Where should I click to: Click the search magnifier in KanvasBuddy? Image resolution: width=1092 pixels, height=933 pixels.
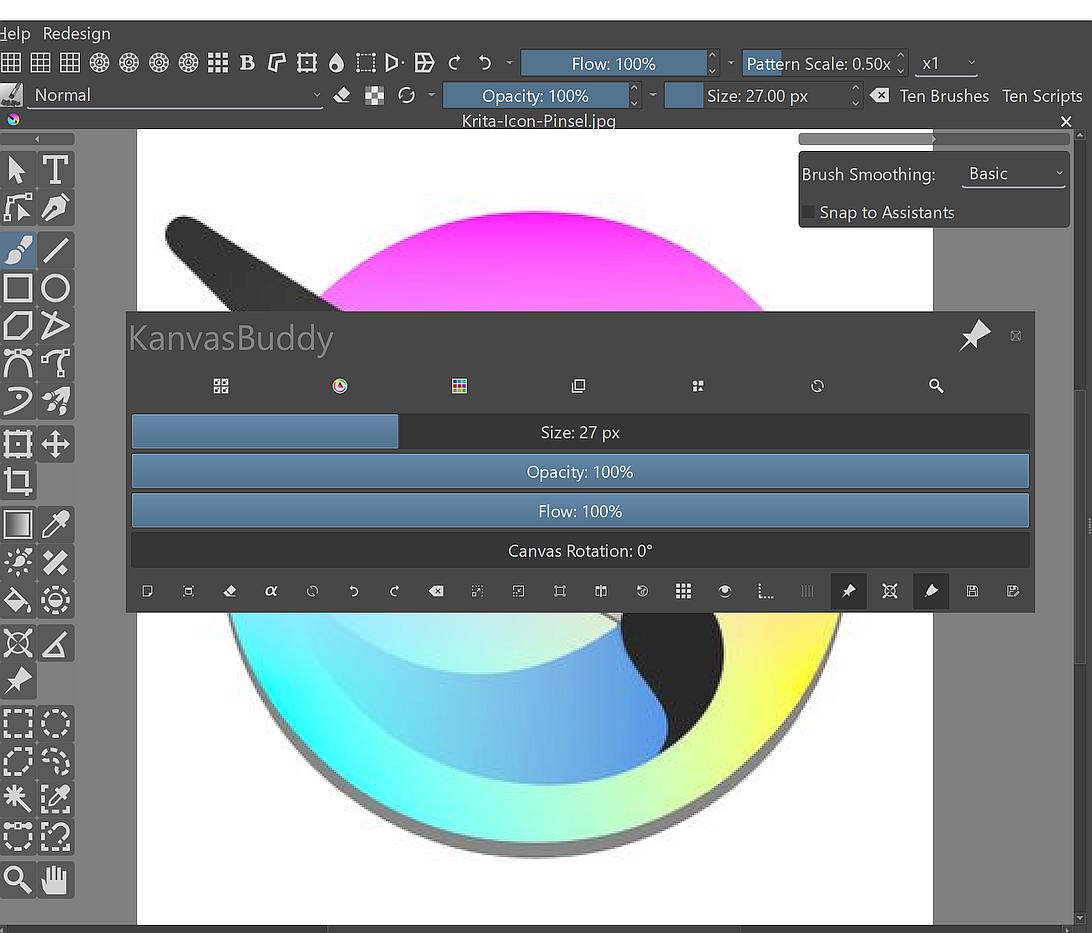pyautogui.click(x=936, y=386)
